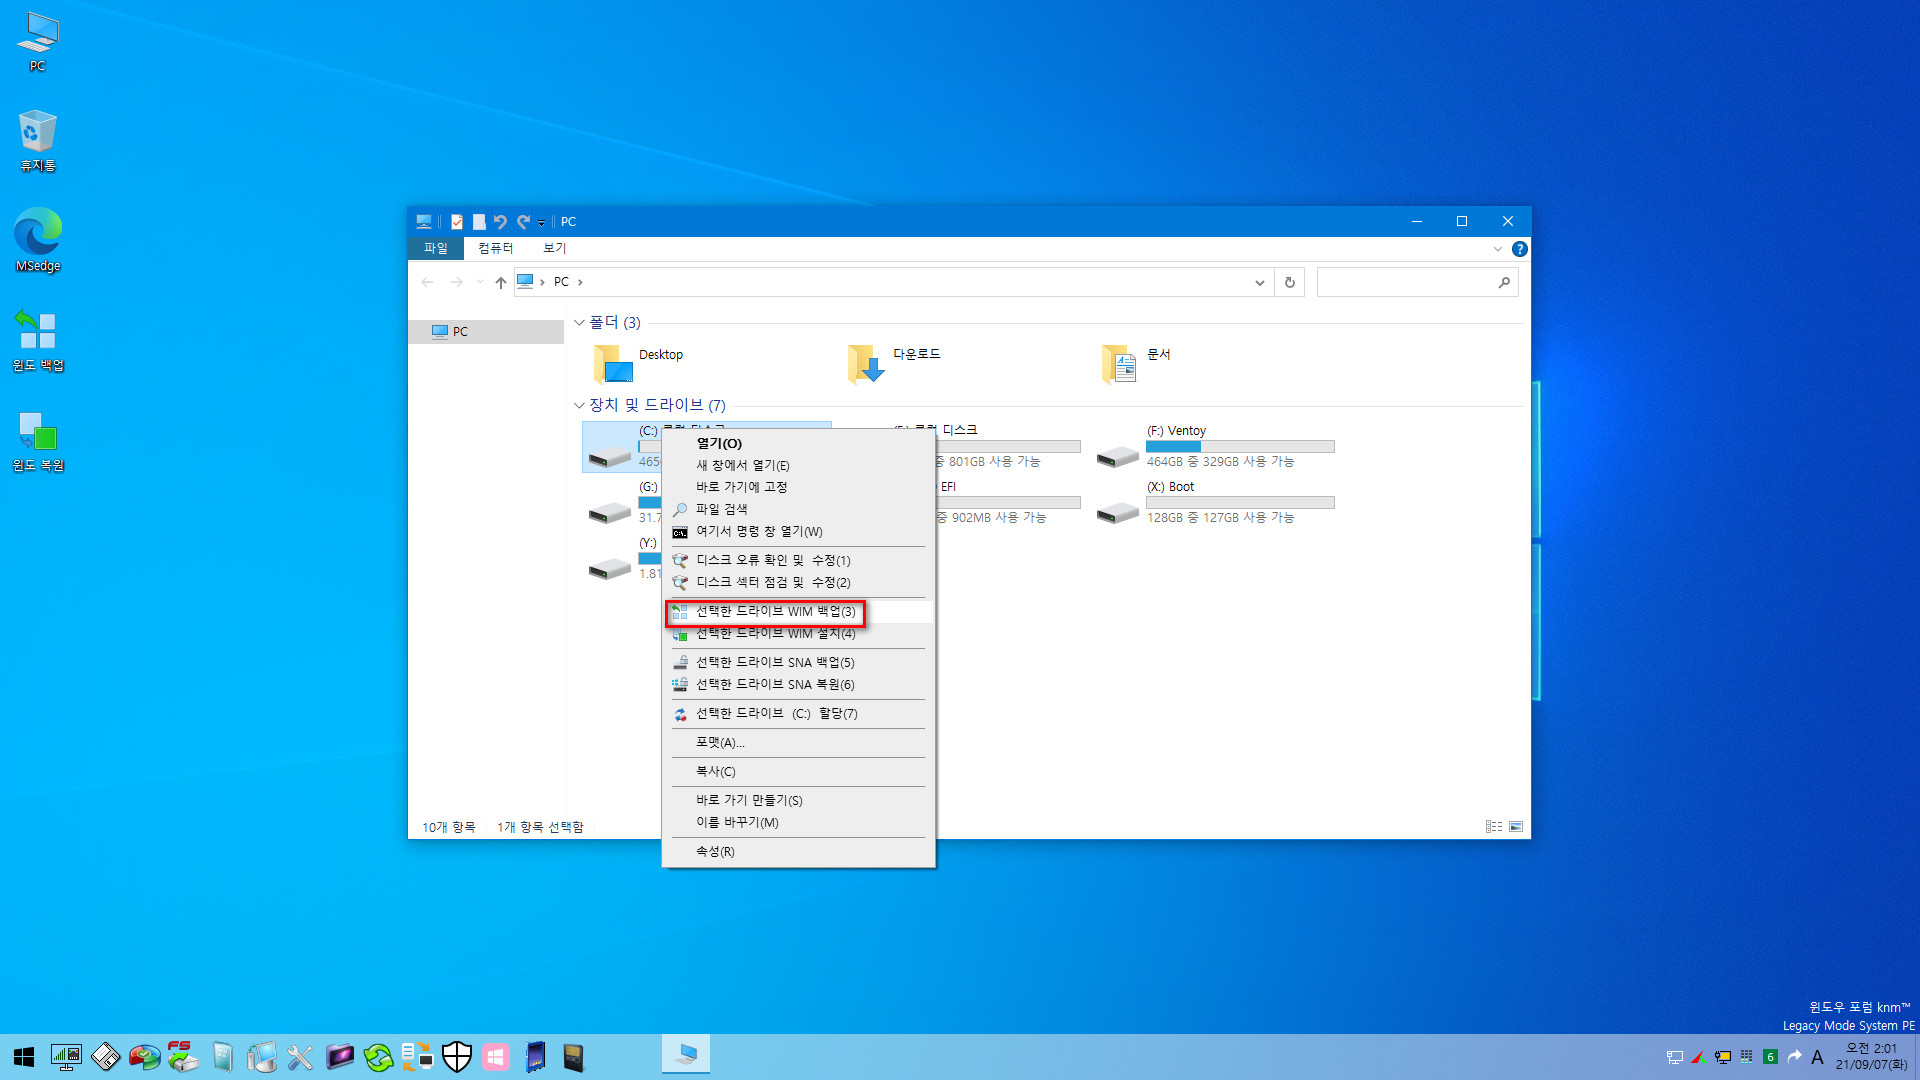This screenshot has height=1080, width=1920.
Task: Choose 선택한 드라이브 WIM 설치(4)
Action: point(798,633)
